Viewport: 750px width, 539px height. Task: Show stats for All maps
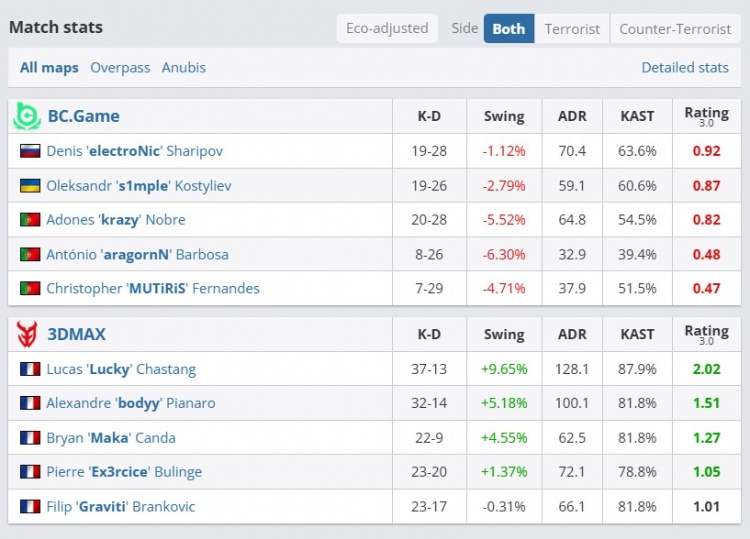click(49, 68)
